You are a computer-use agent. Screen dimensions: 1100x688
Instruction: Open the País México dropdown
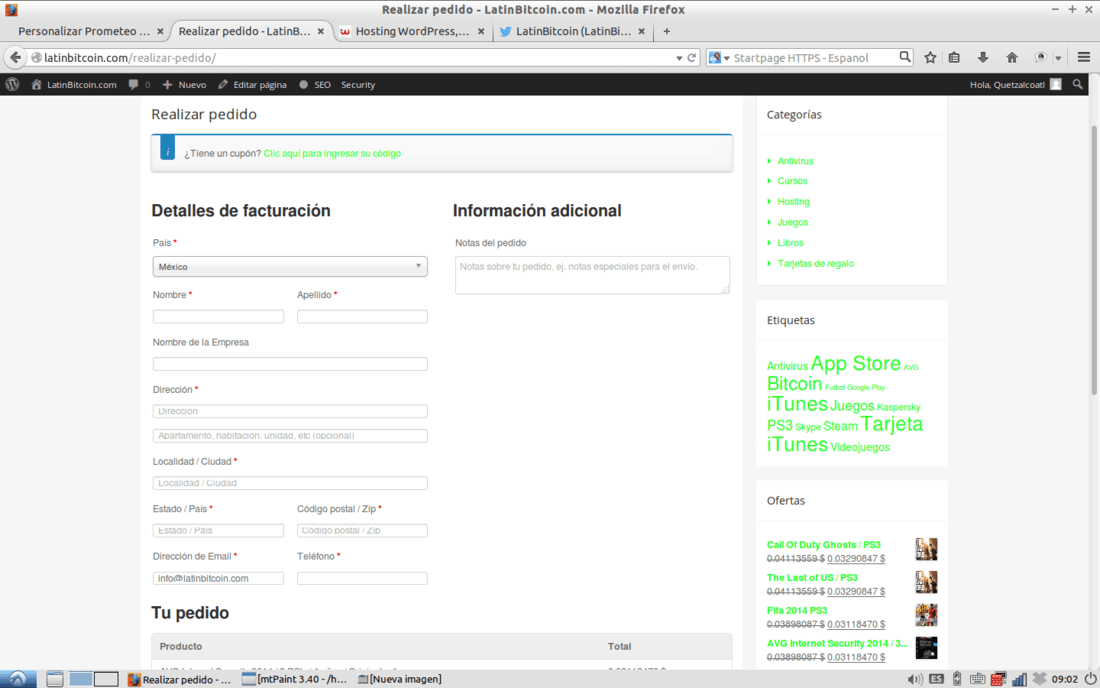(x=290, y=267)
